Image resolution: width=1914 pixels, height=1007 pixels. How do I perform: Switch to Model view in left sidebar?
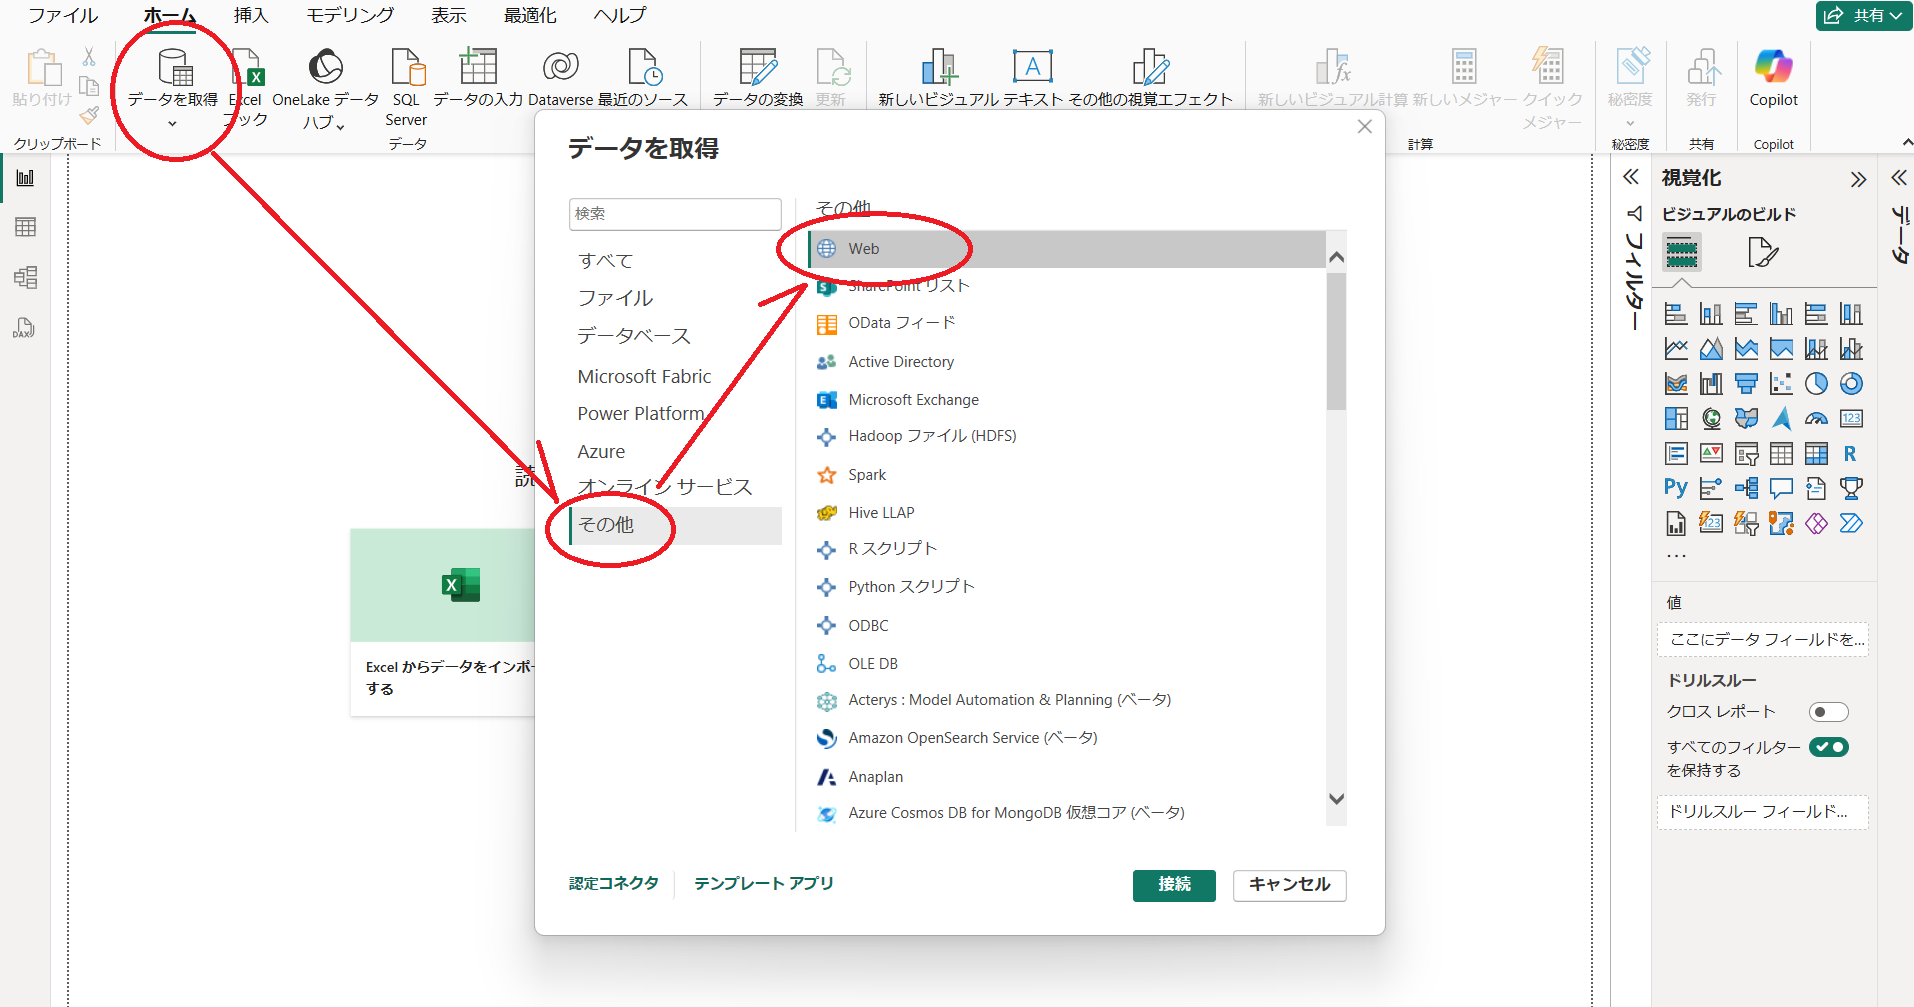pos(25,277)
